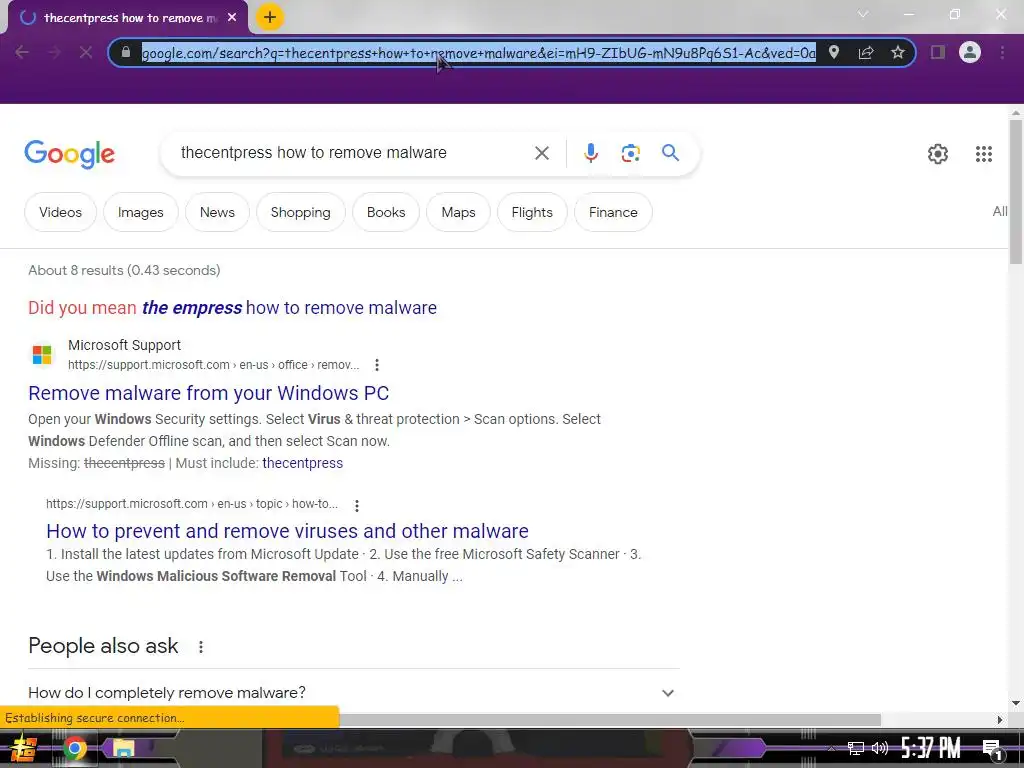1024x768 pixels.
Task: Click the Must include thecentpress link
Action: click(302, 463)
